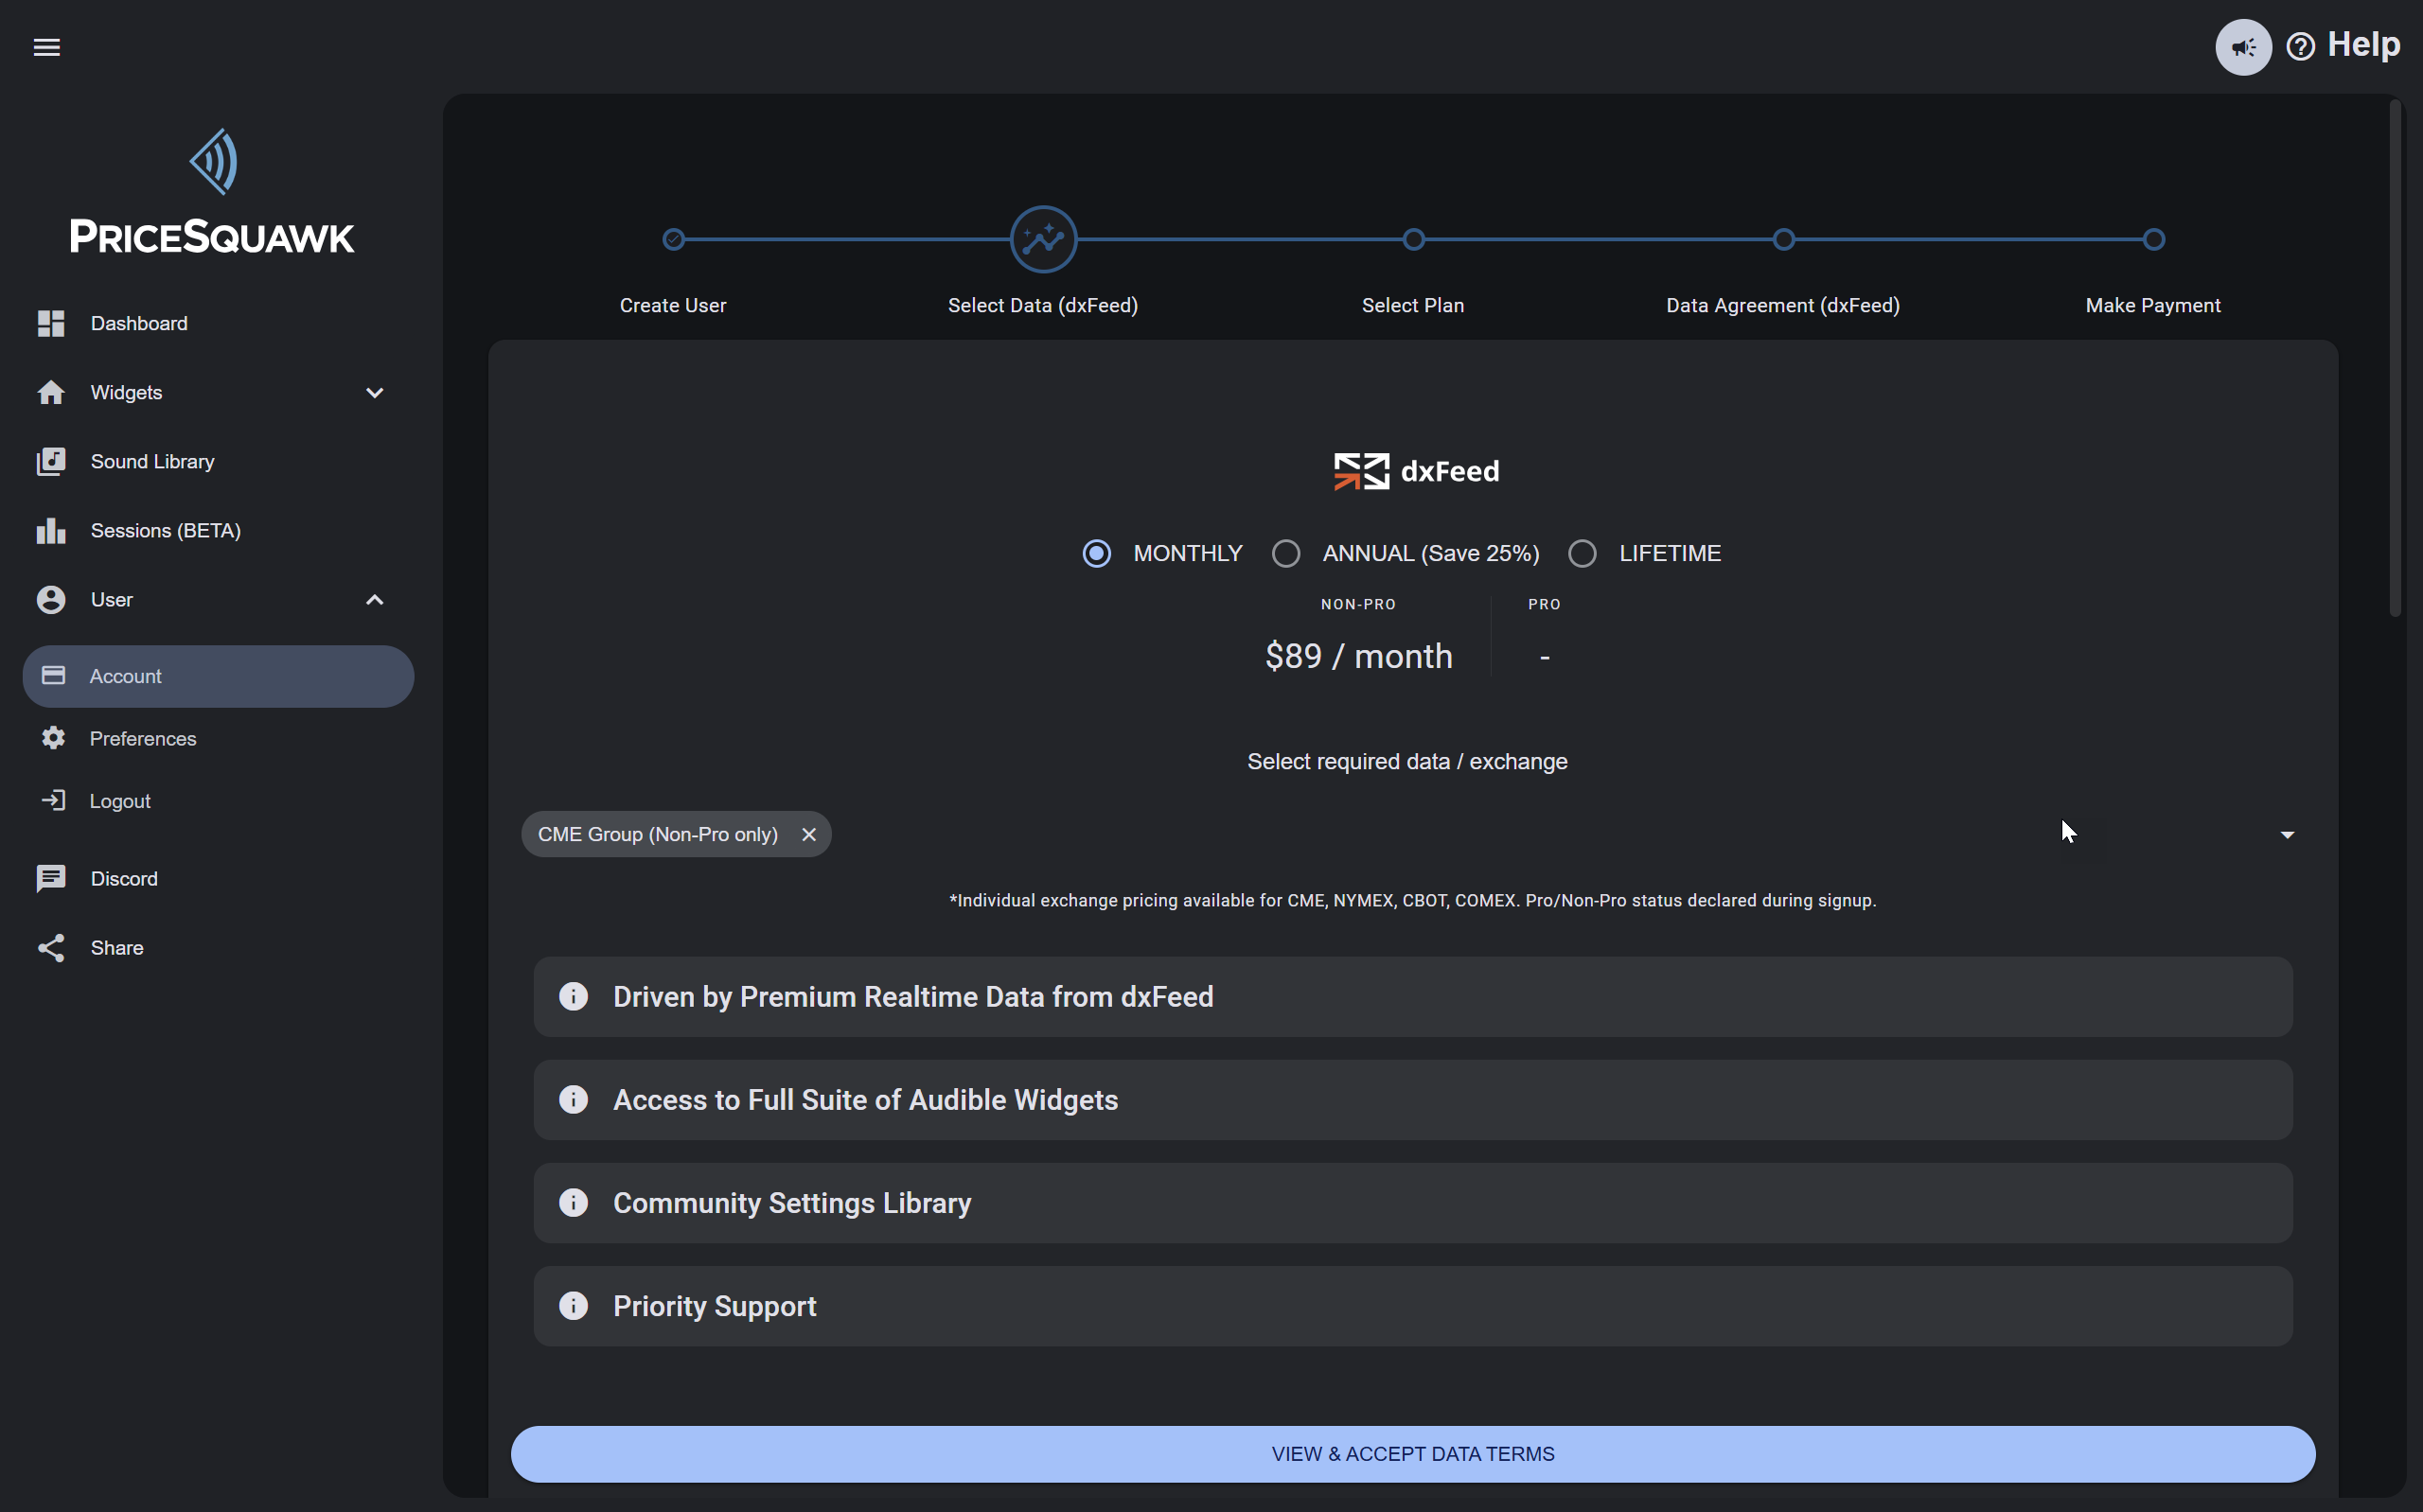The width and height of the screenshot is (2423, 1512).
Task: Open Sound Library in sidebar
Action: (152, 461)
